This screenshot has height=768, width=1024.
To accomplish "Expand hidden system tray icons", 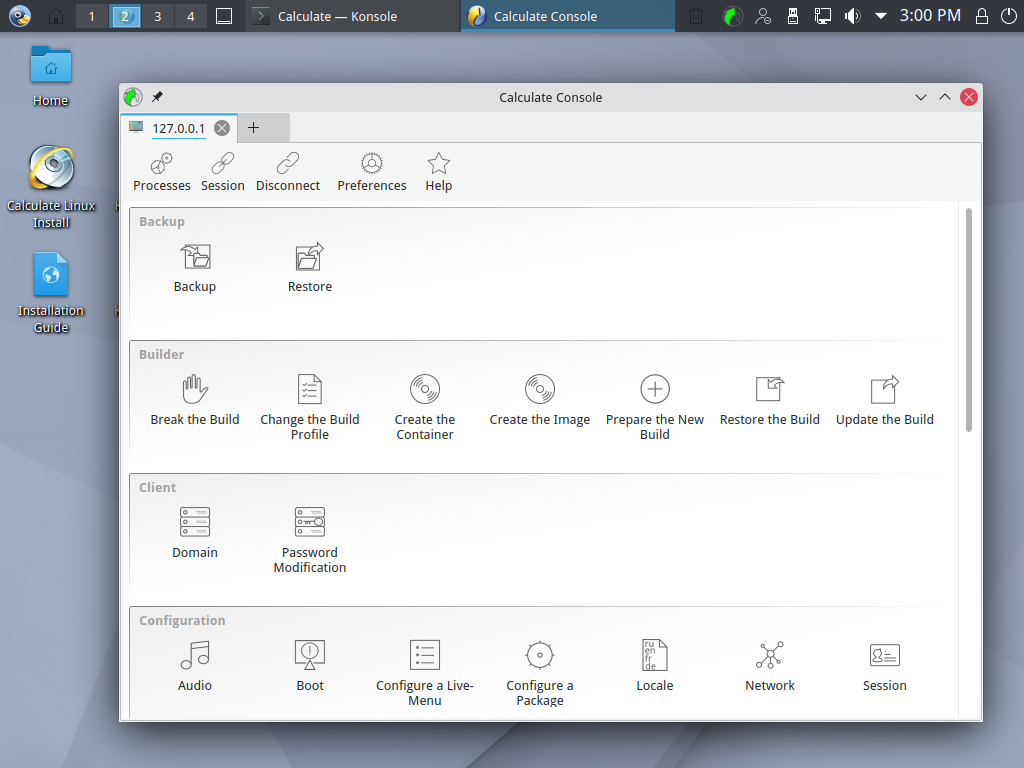I will [x=880, y=16].
